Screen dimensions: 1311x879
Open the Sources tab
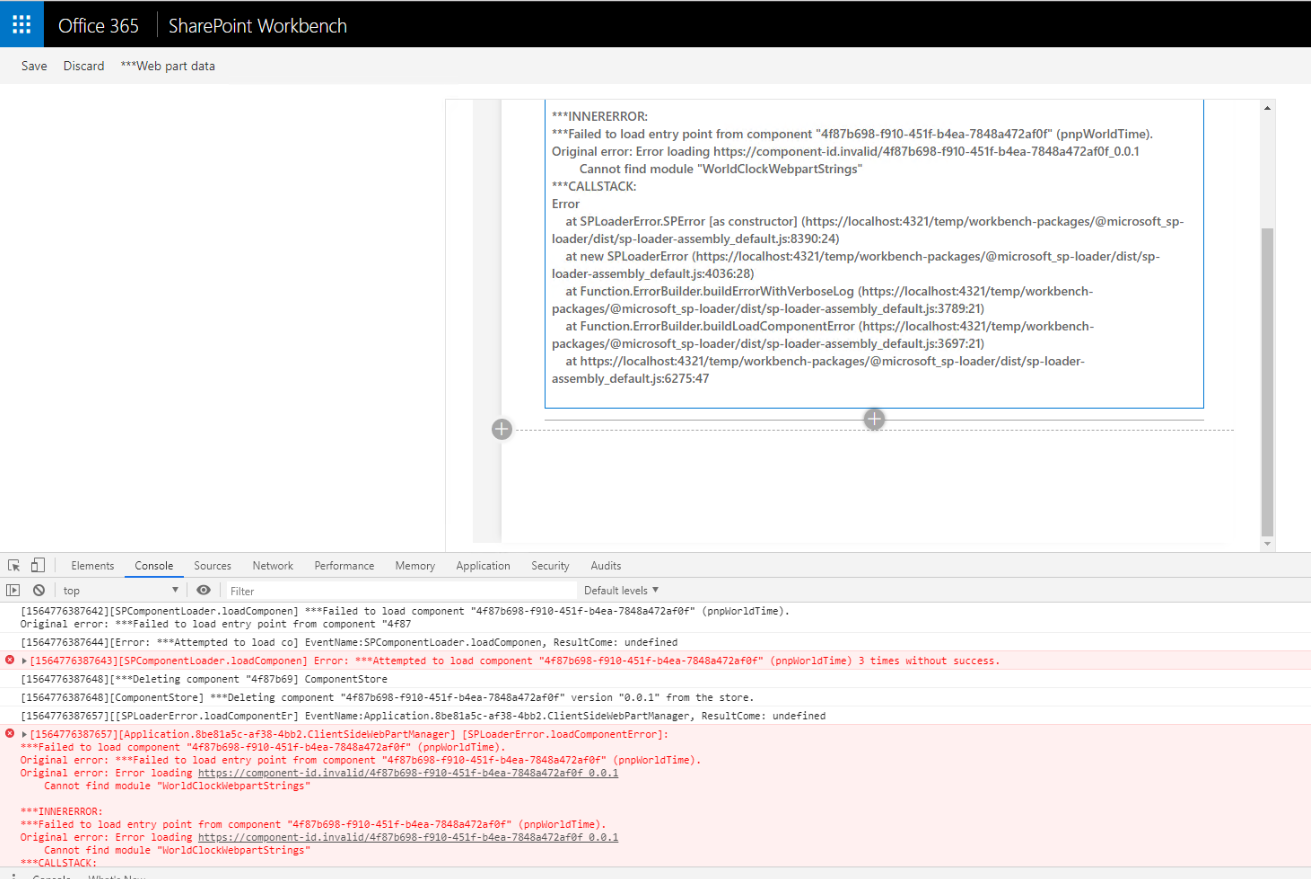(x=212, y=566)
